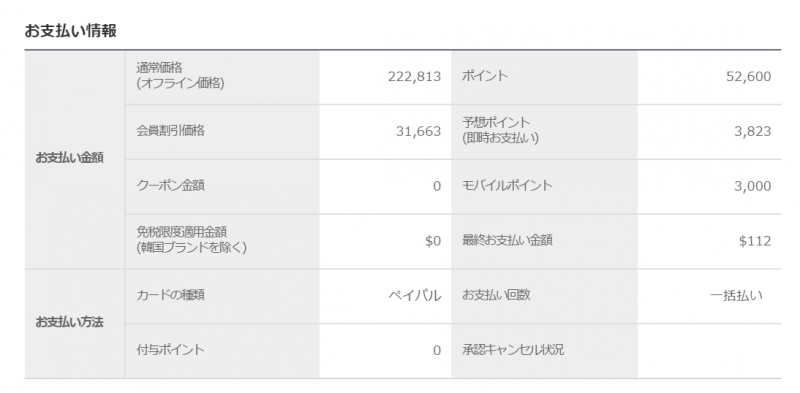The image size is (800, 393).
Task: Select the ポイント label cell
Action: [x=485, y=76]
